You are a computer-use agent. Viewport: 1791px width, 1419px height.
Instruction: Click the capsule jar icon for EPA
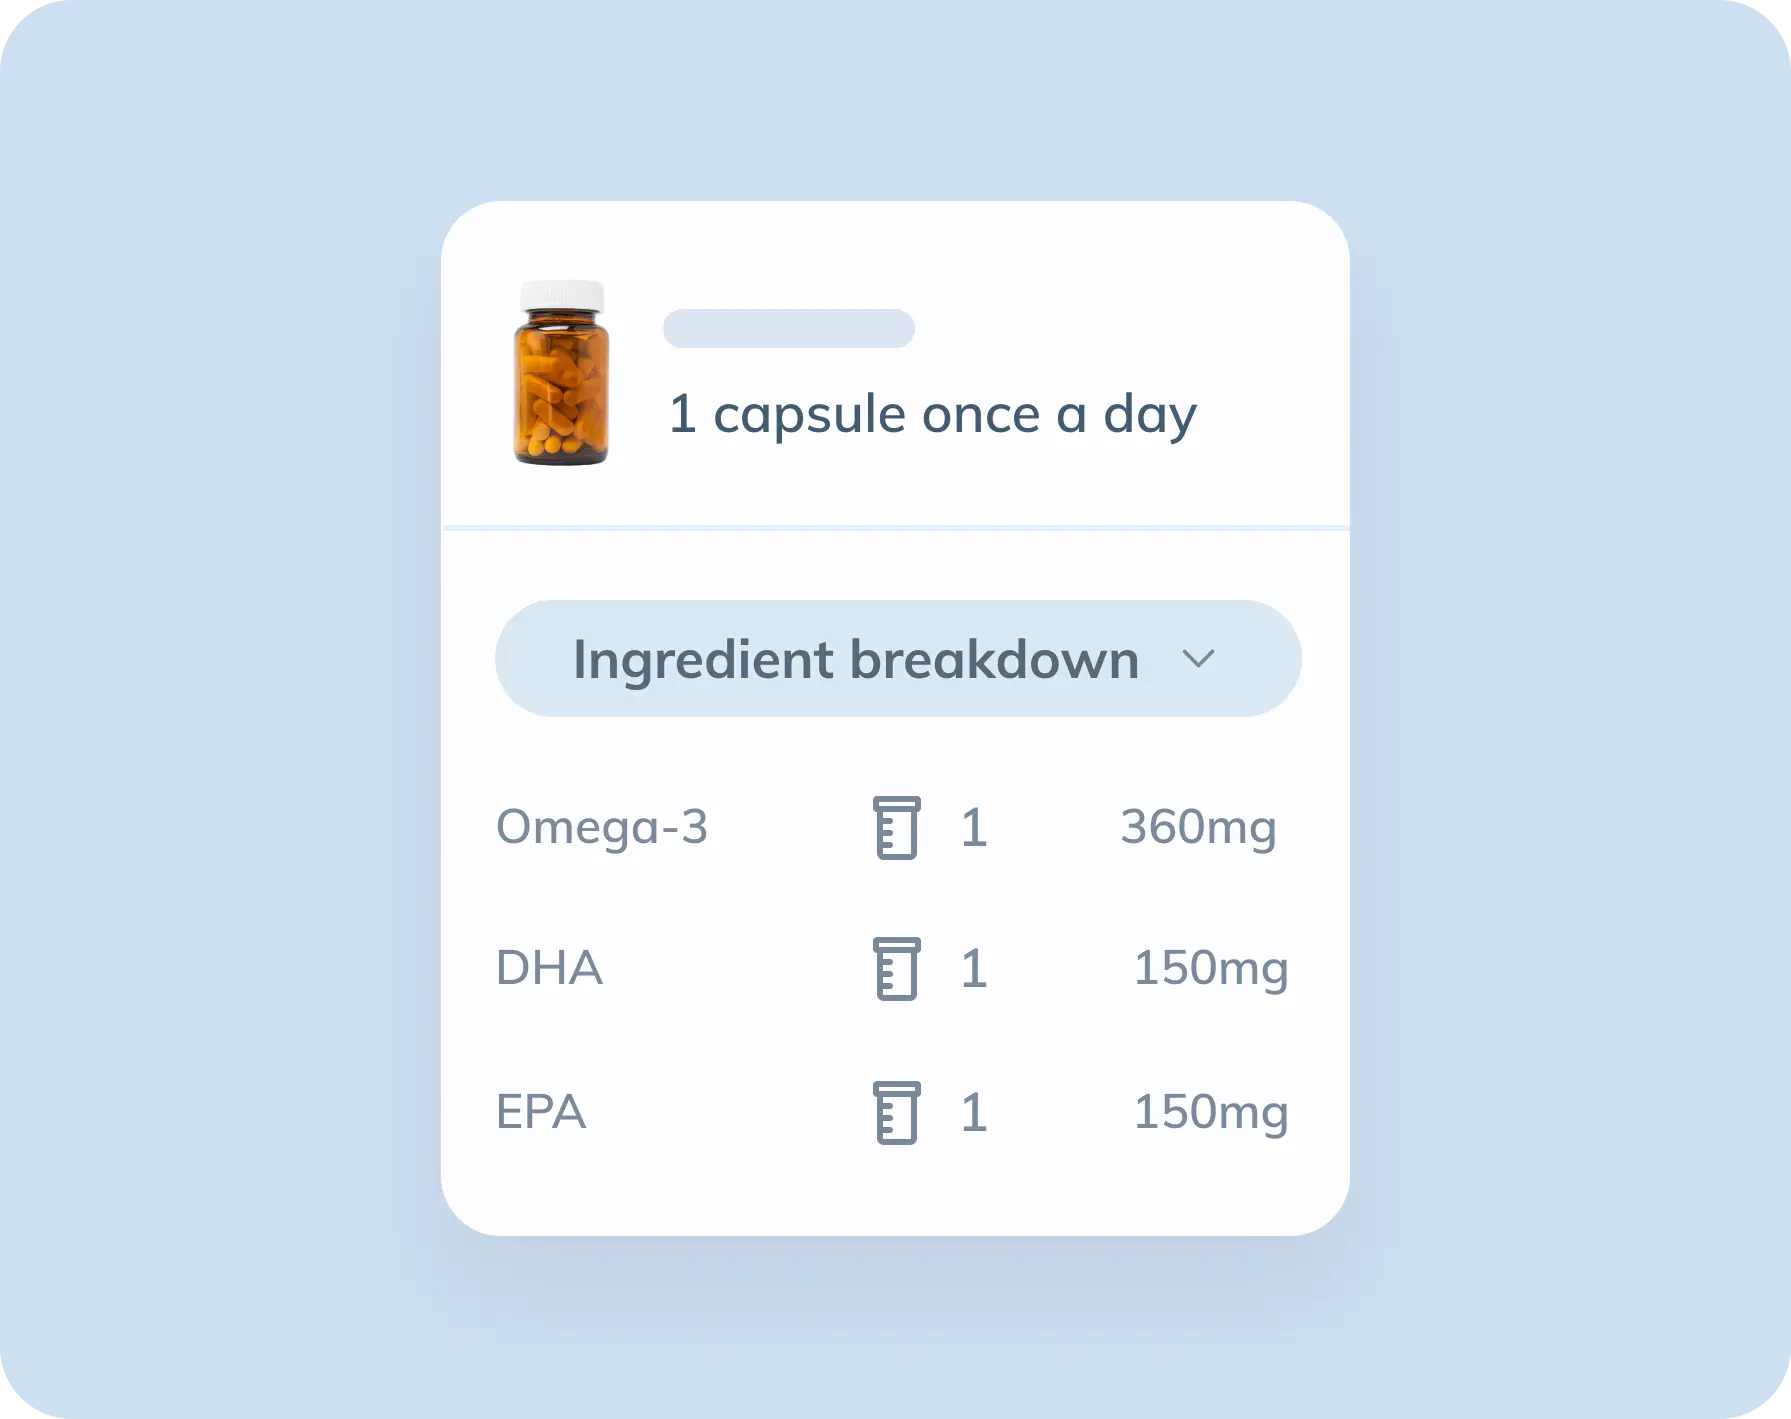point(896,1113)
